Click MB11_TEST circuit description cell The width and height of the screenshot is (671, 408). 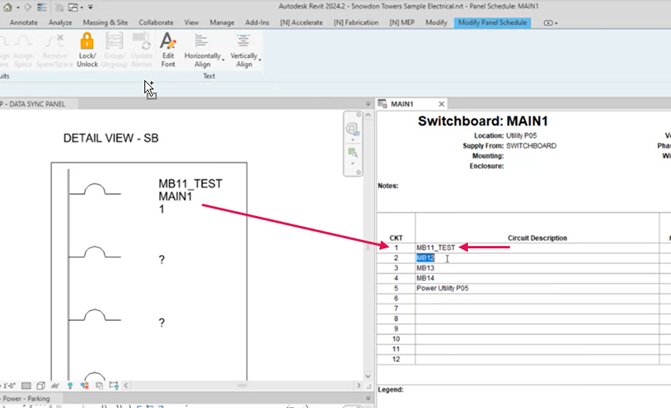pos(537,247)
